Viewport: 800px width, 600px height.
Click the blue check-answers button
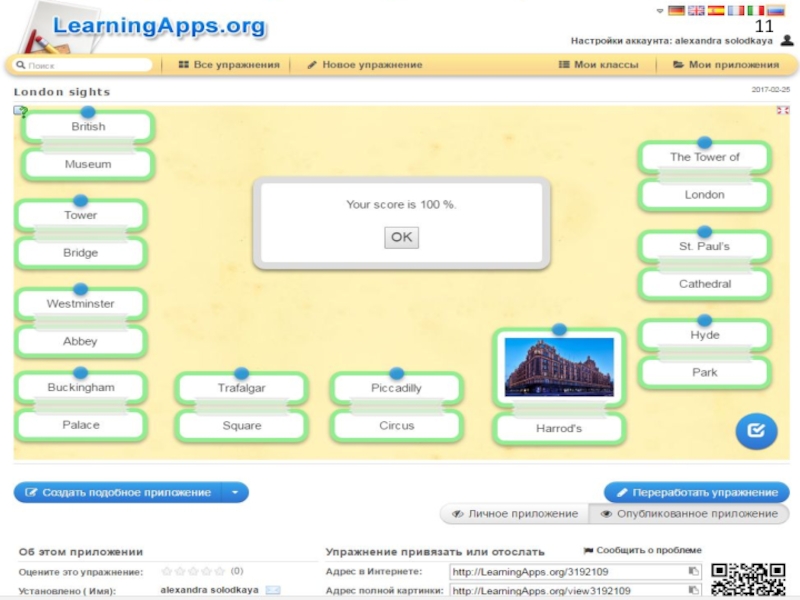pos(756,431)
